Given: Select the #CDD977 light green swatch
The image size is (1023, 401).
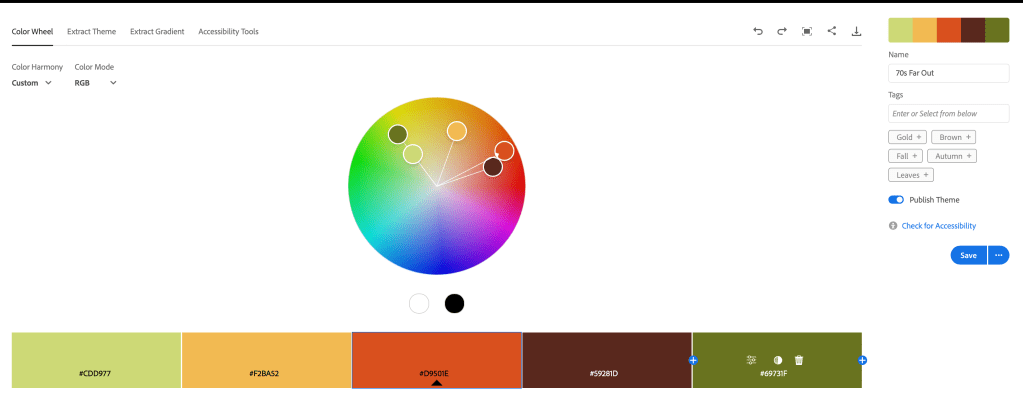Looking at the screenshot, I should [97, 360].
